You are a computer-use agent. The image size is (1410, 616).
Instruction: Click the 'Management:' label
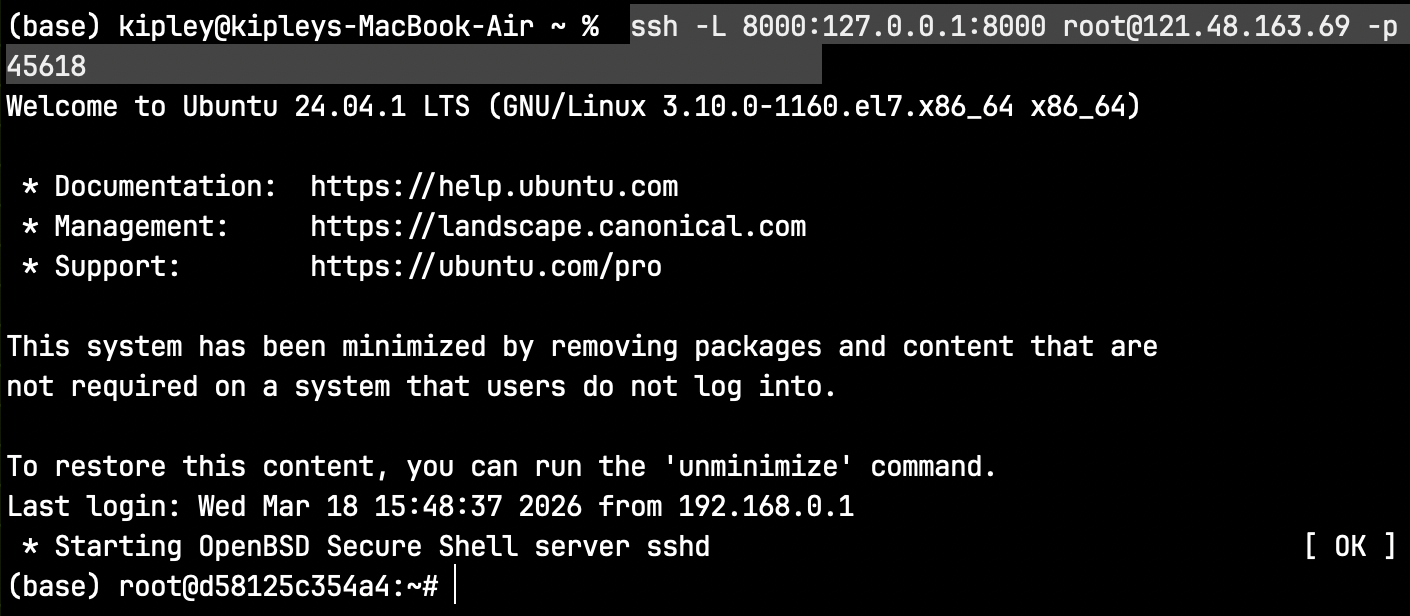(141, 227)
